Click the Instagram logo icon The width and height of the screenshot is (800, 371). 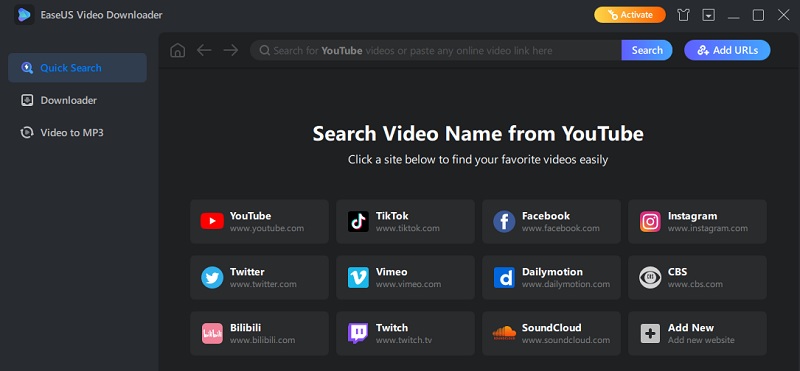650,221
